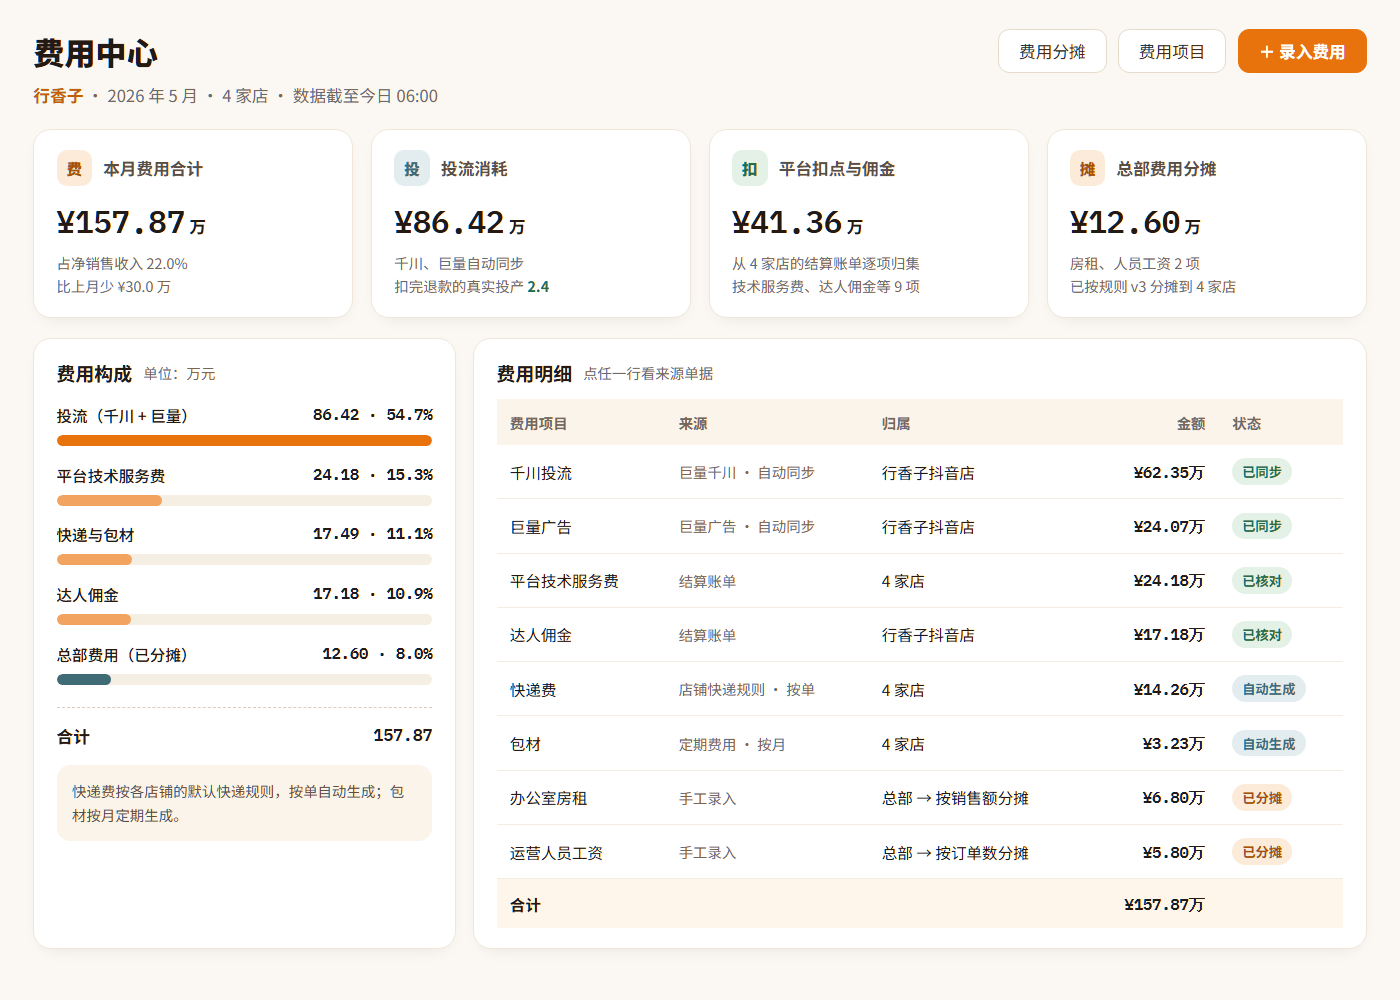Click the 快递费按各店铺 note box
The image size is (1400, 1000).
pos(244,803)
